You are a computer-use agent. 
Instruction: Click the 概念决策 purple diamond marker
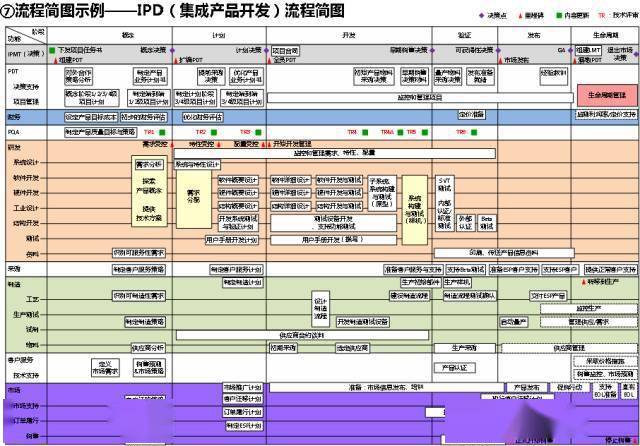pyautogui.click(x=172, y=50)
